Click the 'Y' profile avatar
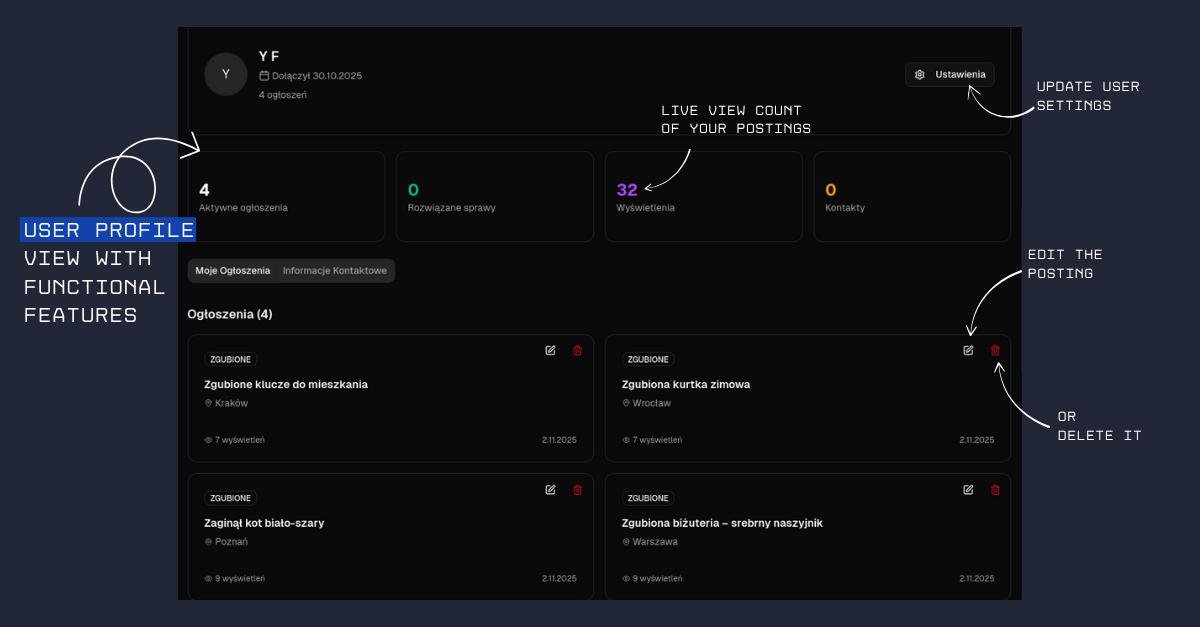The image size is (1200, 627). 225,74
